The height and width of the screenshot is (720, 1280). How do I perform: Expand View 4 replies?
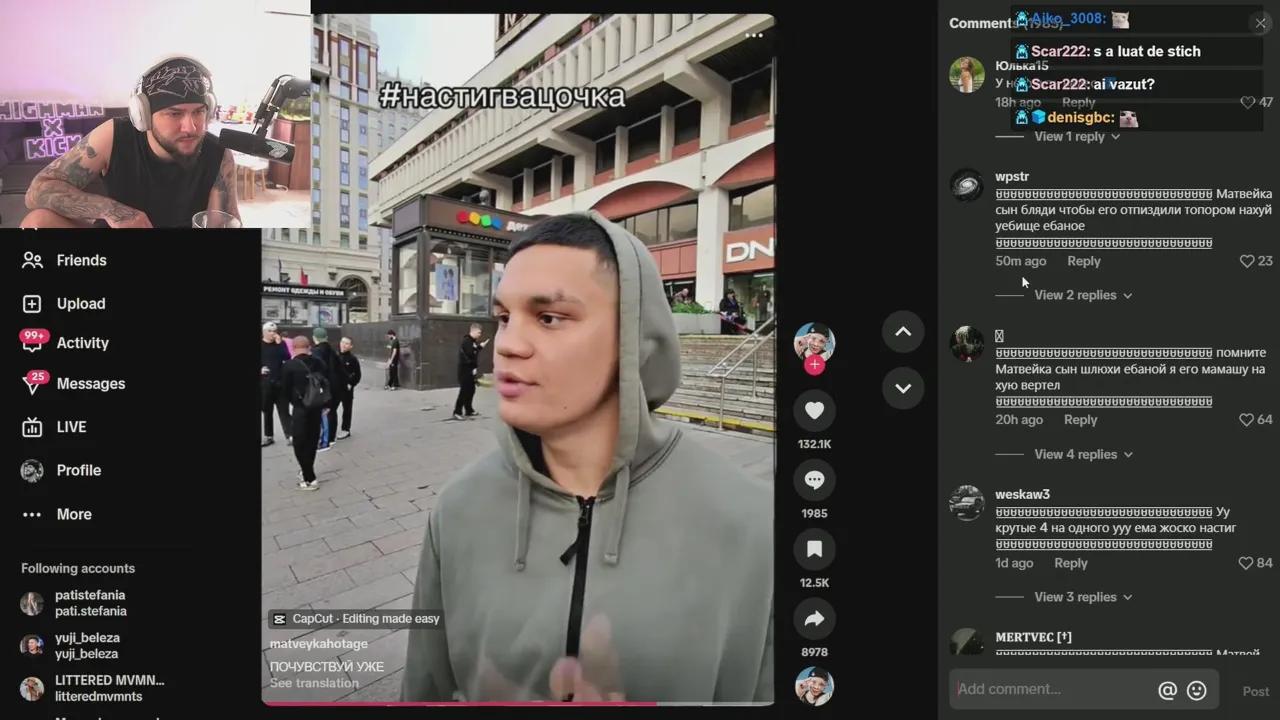pos(1083,454)
